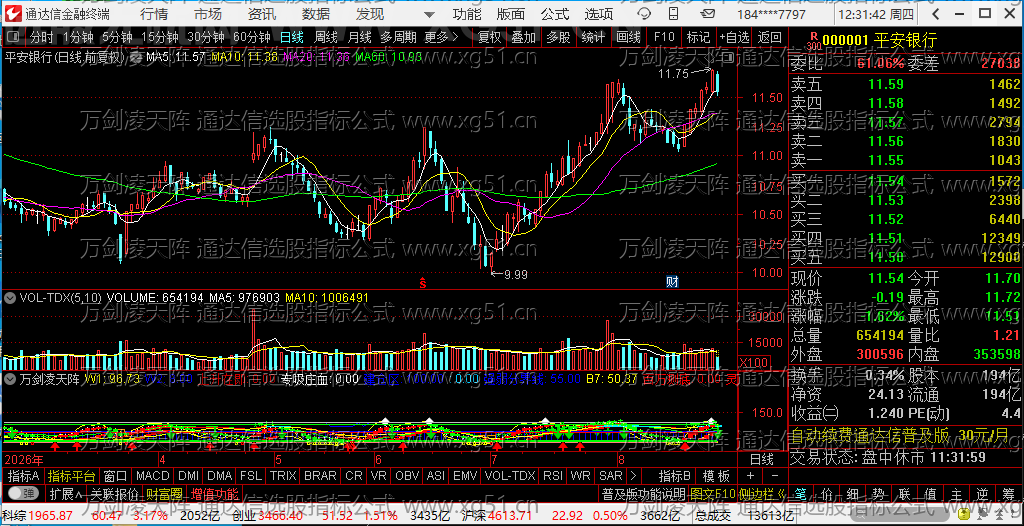Add stock via +自选
Image resolution: width=1024 pixels, height=526 pixels.
coord(735,37)
